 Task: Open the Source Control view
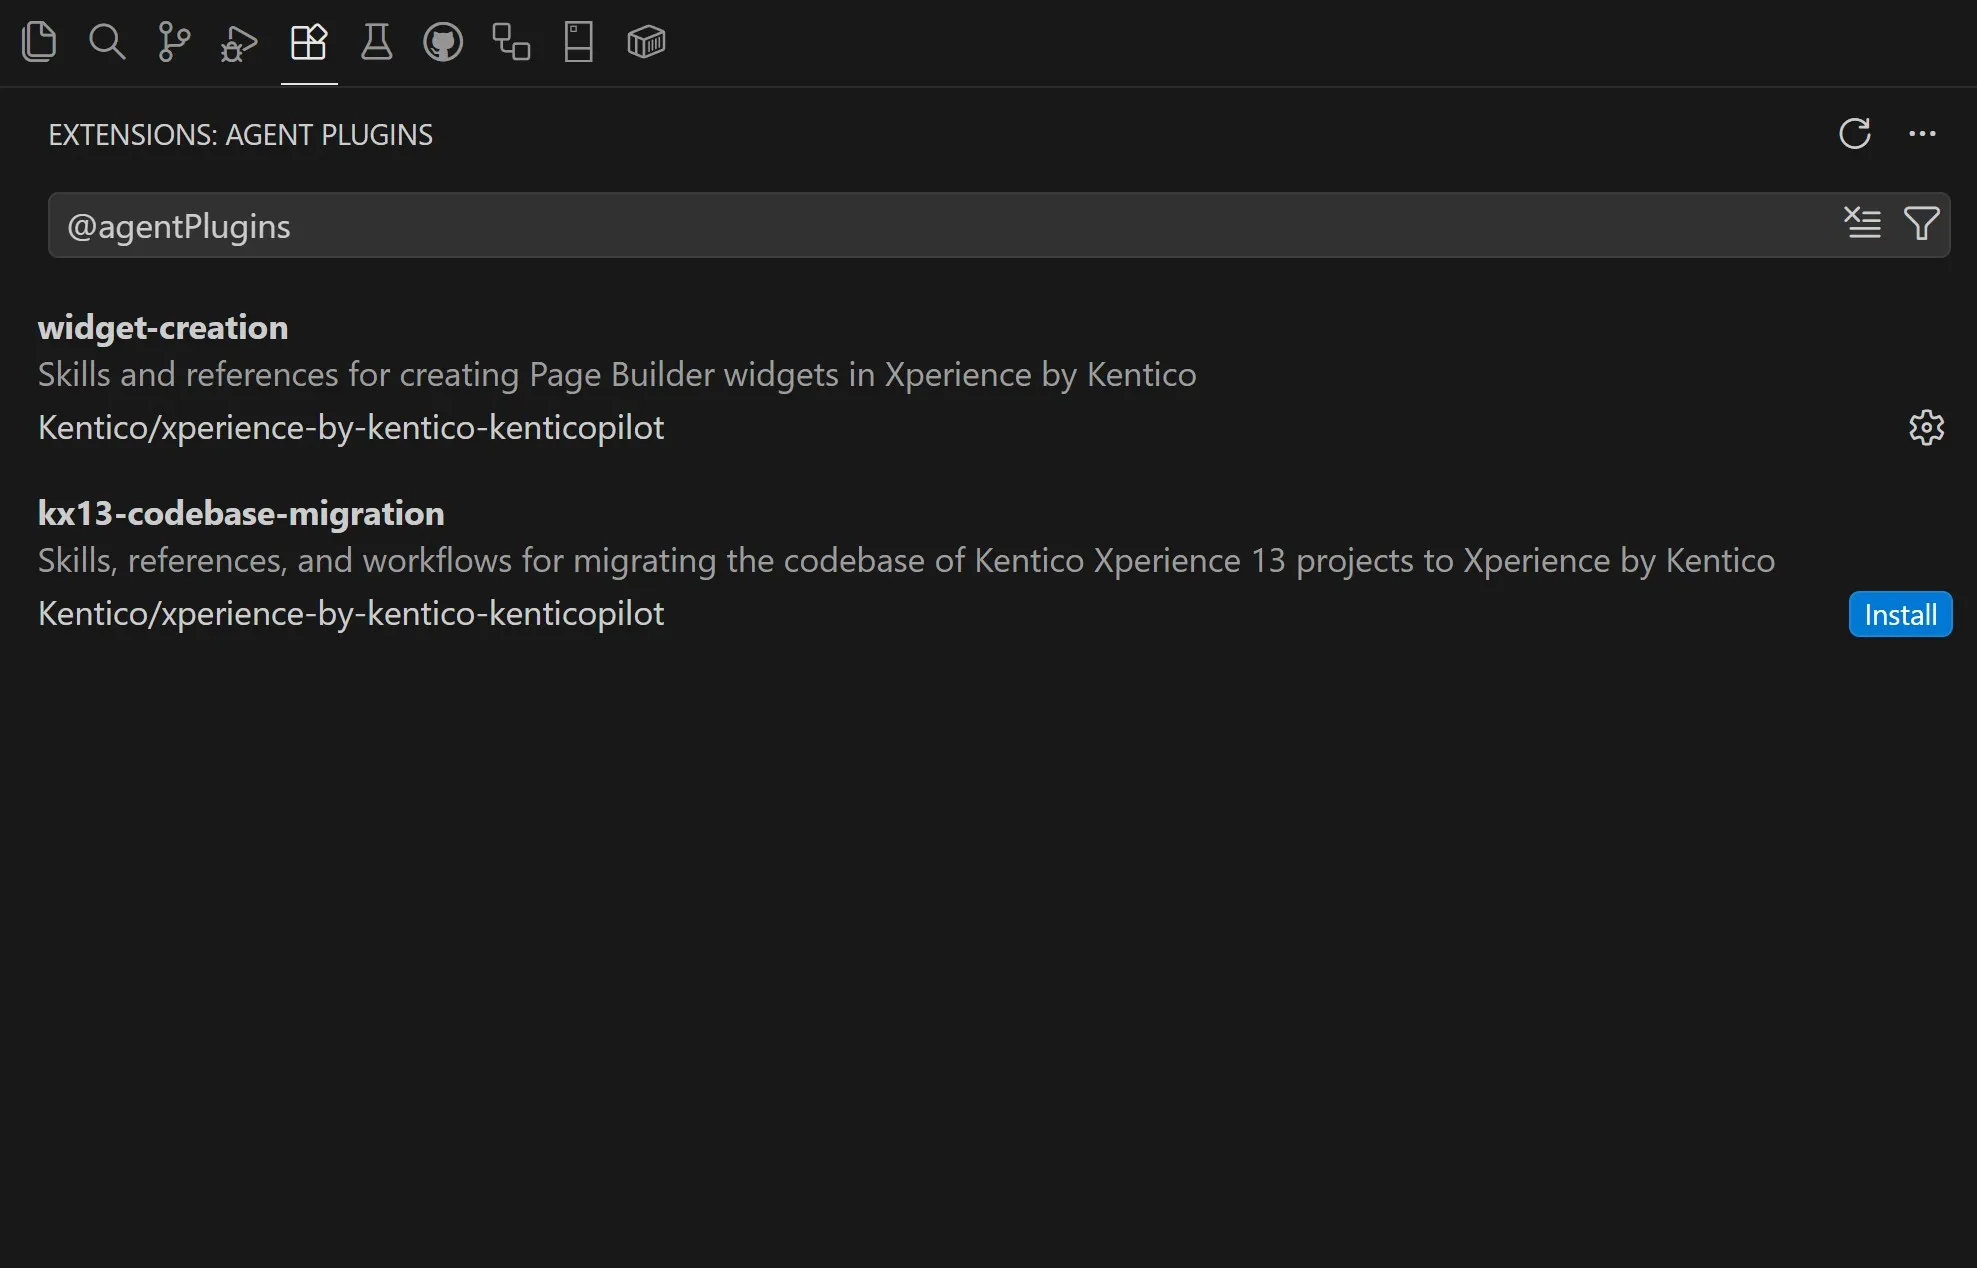[174, 42]
